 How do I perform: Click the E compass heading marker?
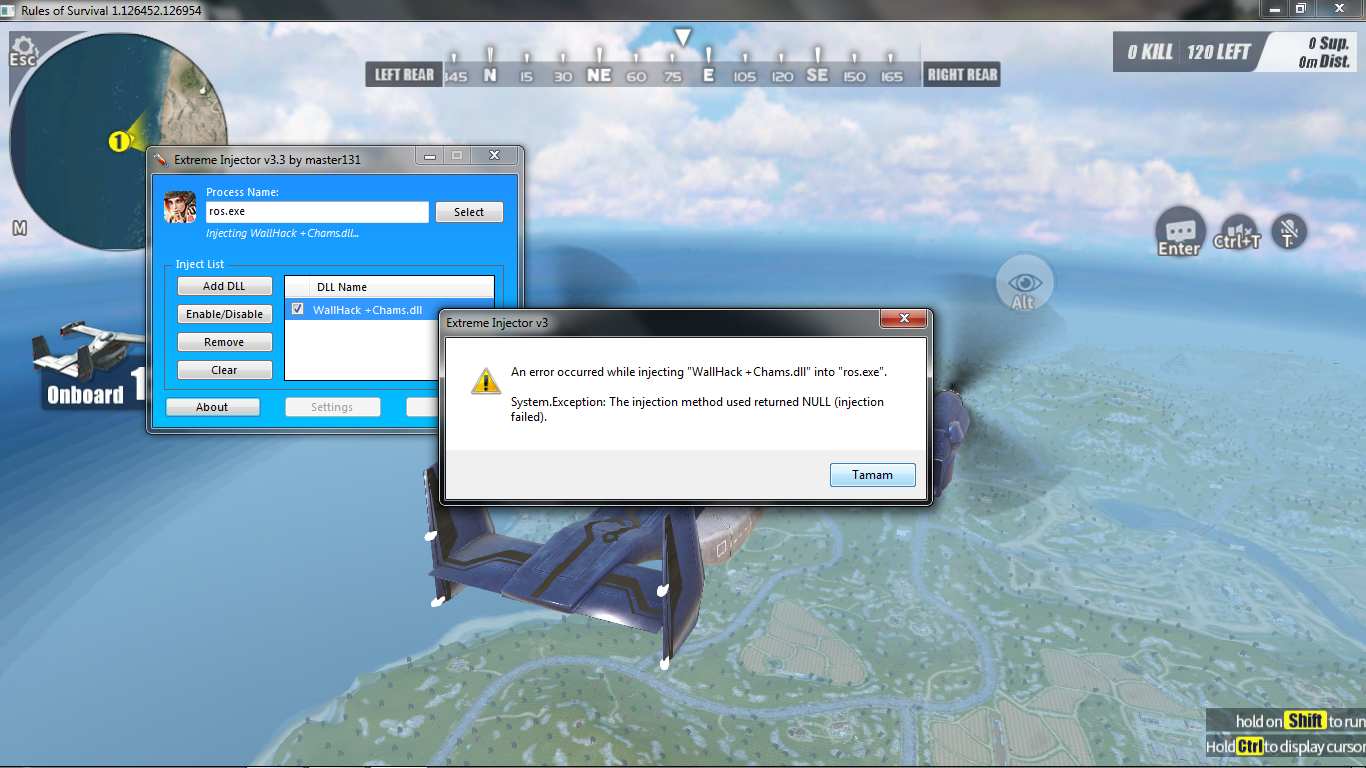click(709, 75)
